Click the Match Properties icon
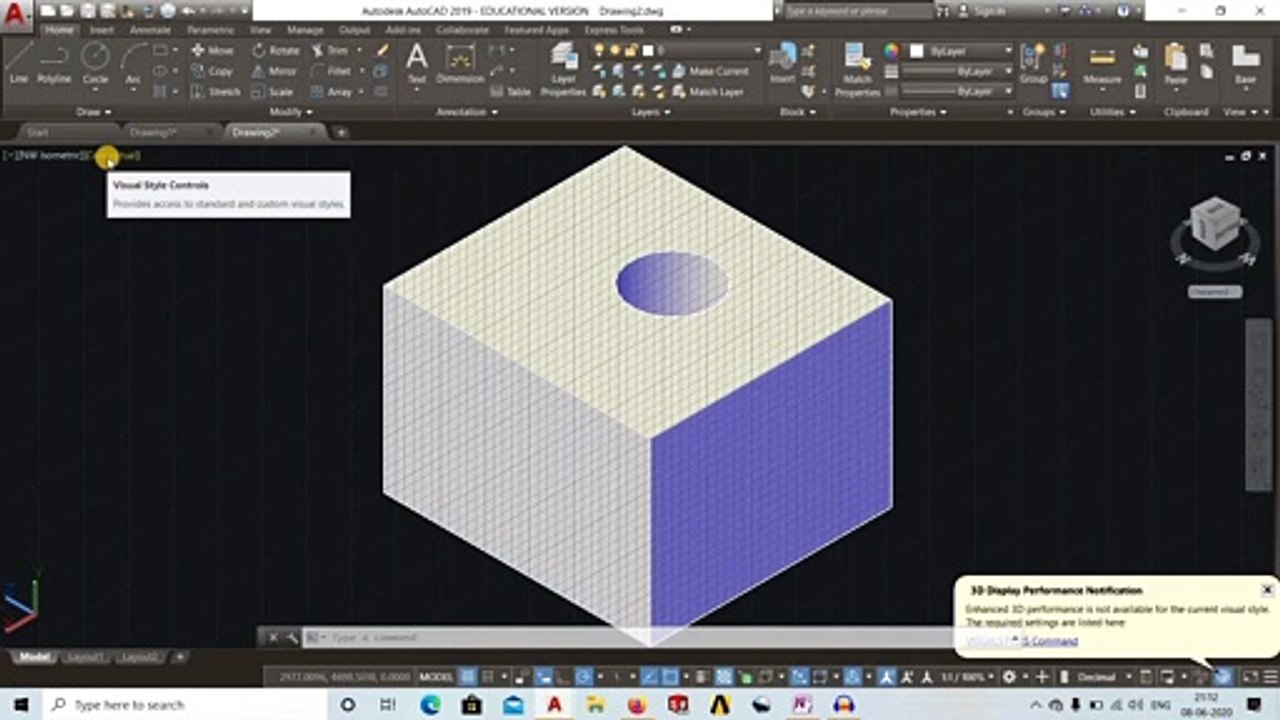This screenshot has height=720, width=1280. coord(857,69)
